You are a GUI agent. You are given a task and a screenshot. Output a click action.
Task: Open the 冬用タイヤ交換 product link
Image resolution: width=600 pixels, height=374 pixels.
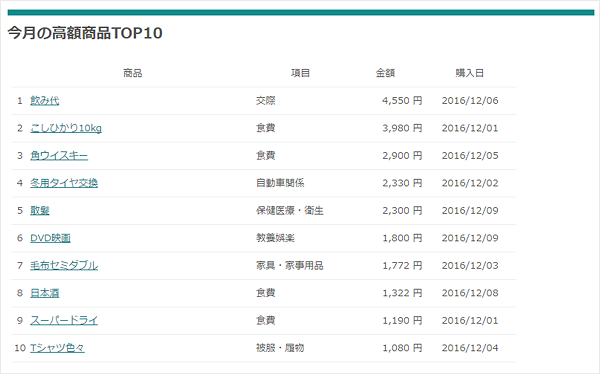pos(64,183)
